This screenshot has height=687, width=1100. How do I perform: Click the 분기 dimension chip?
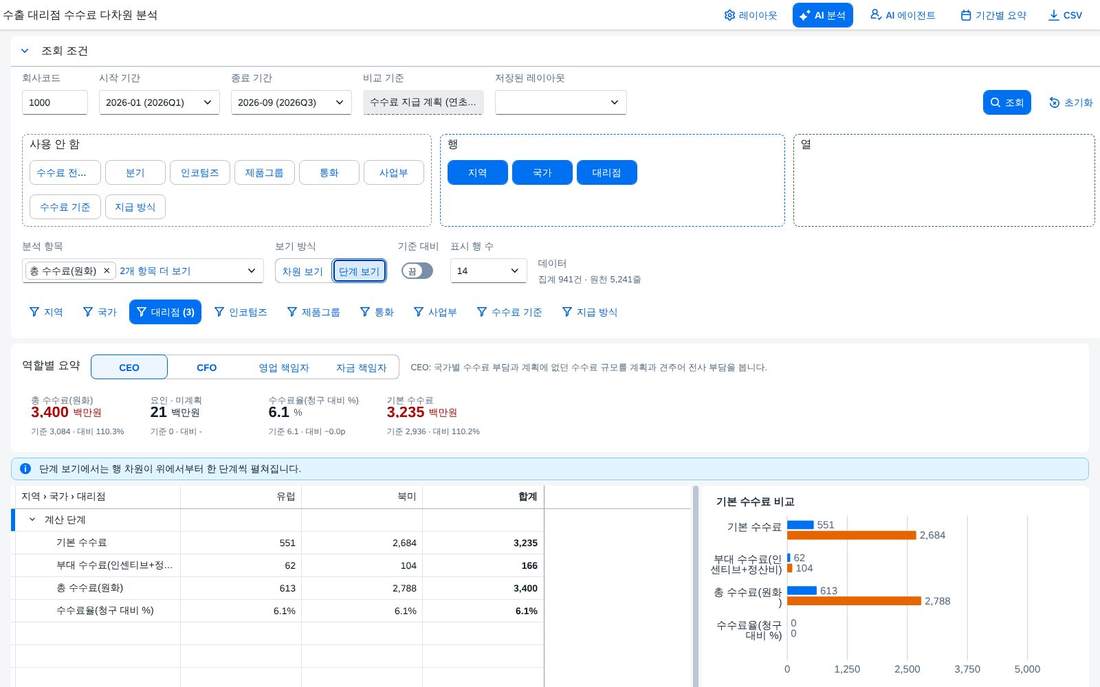[135, 173]
